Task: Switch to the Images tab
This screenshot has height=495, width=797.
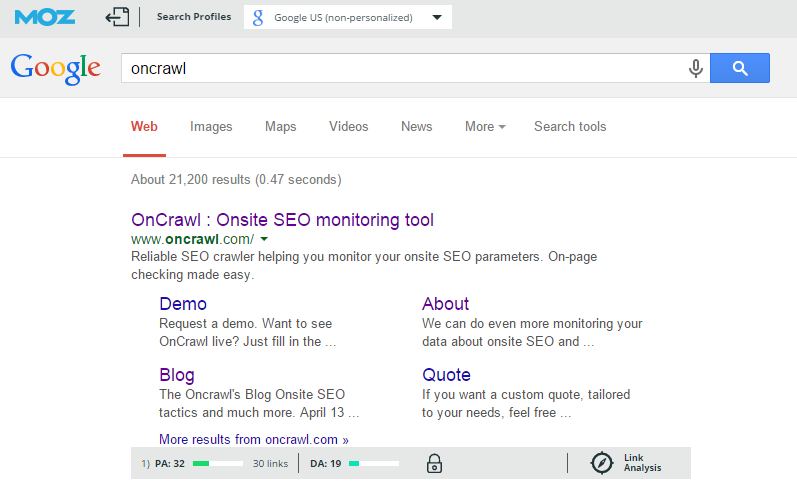Action: tap(211, 126)
